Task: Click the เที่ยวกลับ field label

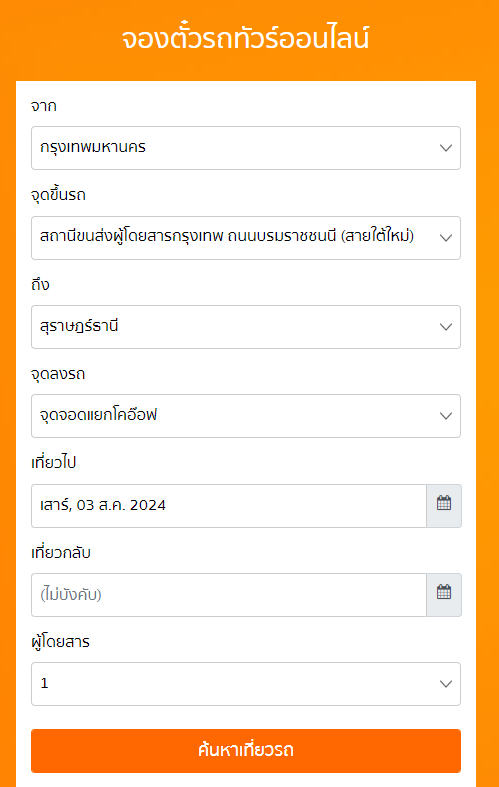Action: coord(61,552)
